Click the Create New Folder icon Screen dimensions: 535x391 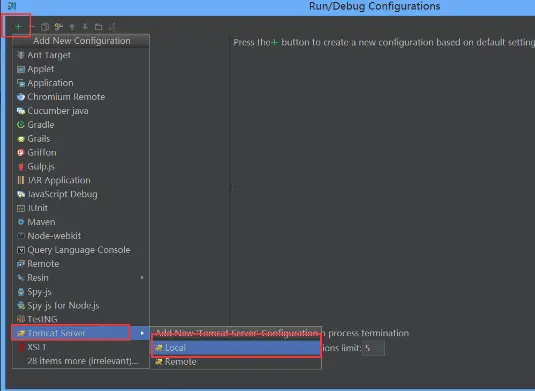[x=99, y=27]
